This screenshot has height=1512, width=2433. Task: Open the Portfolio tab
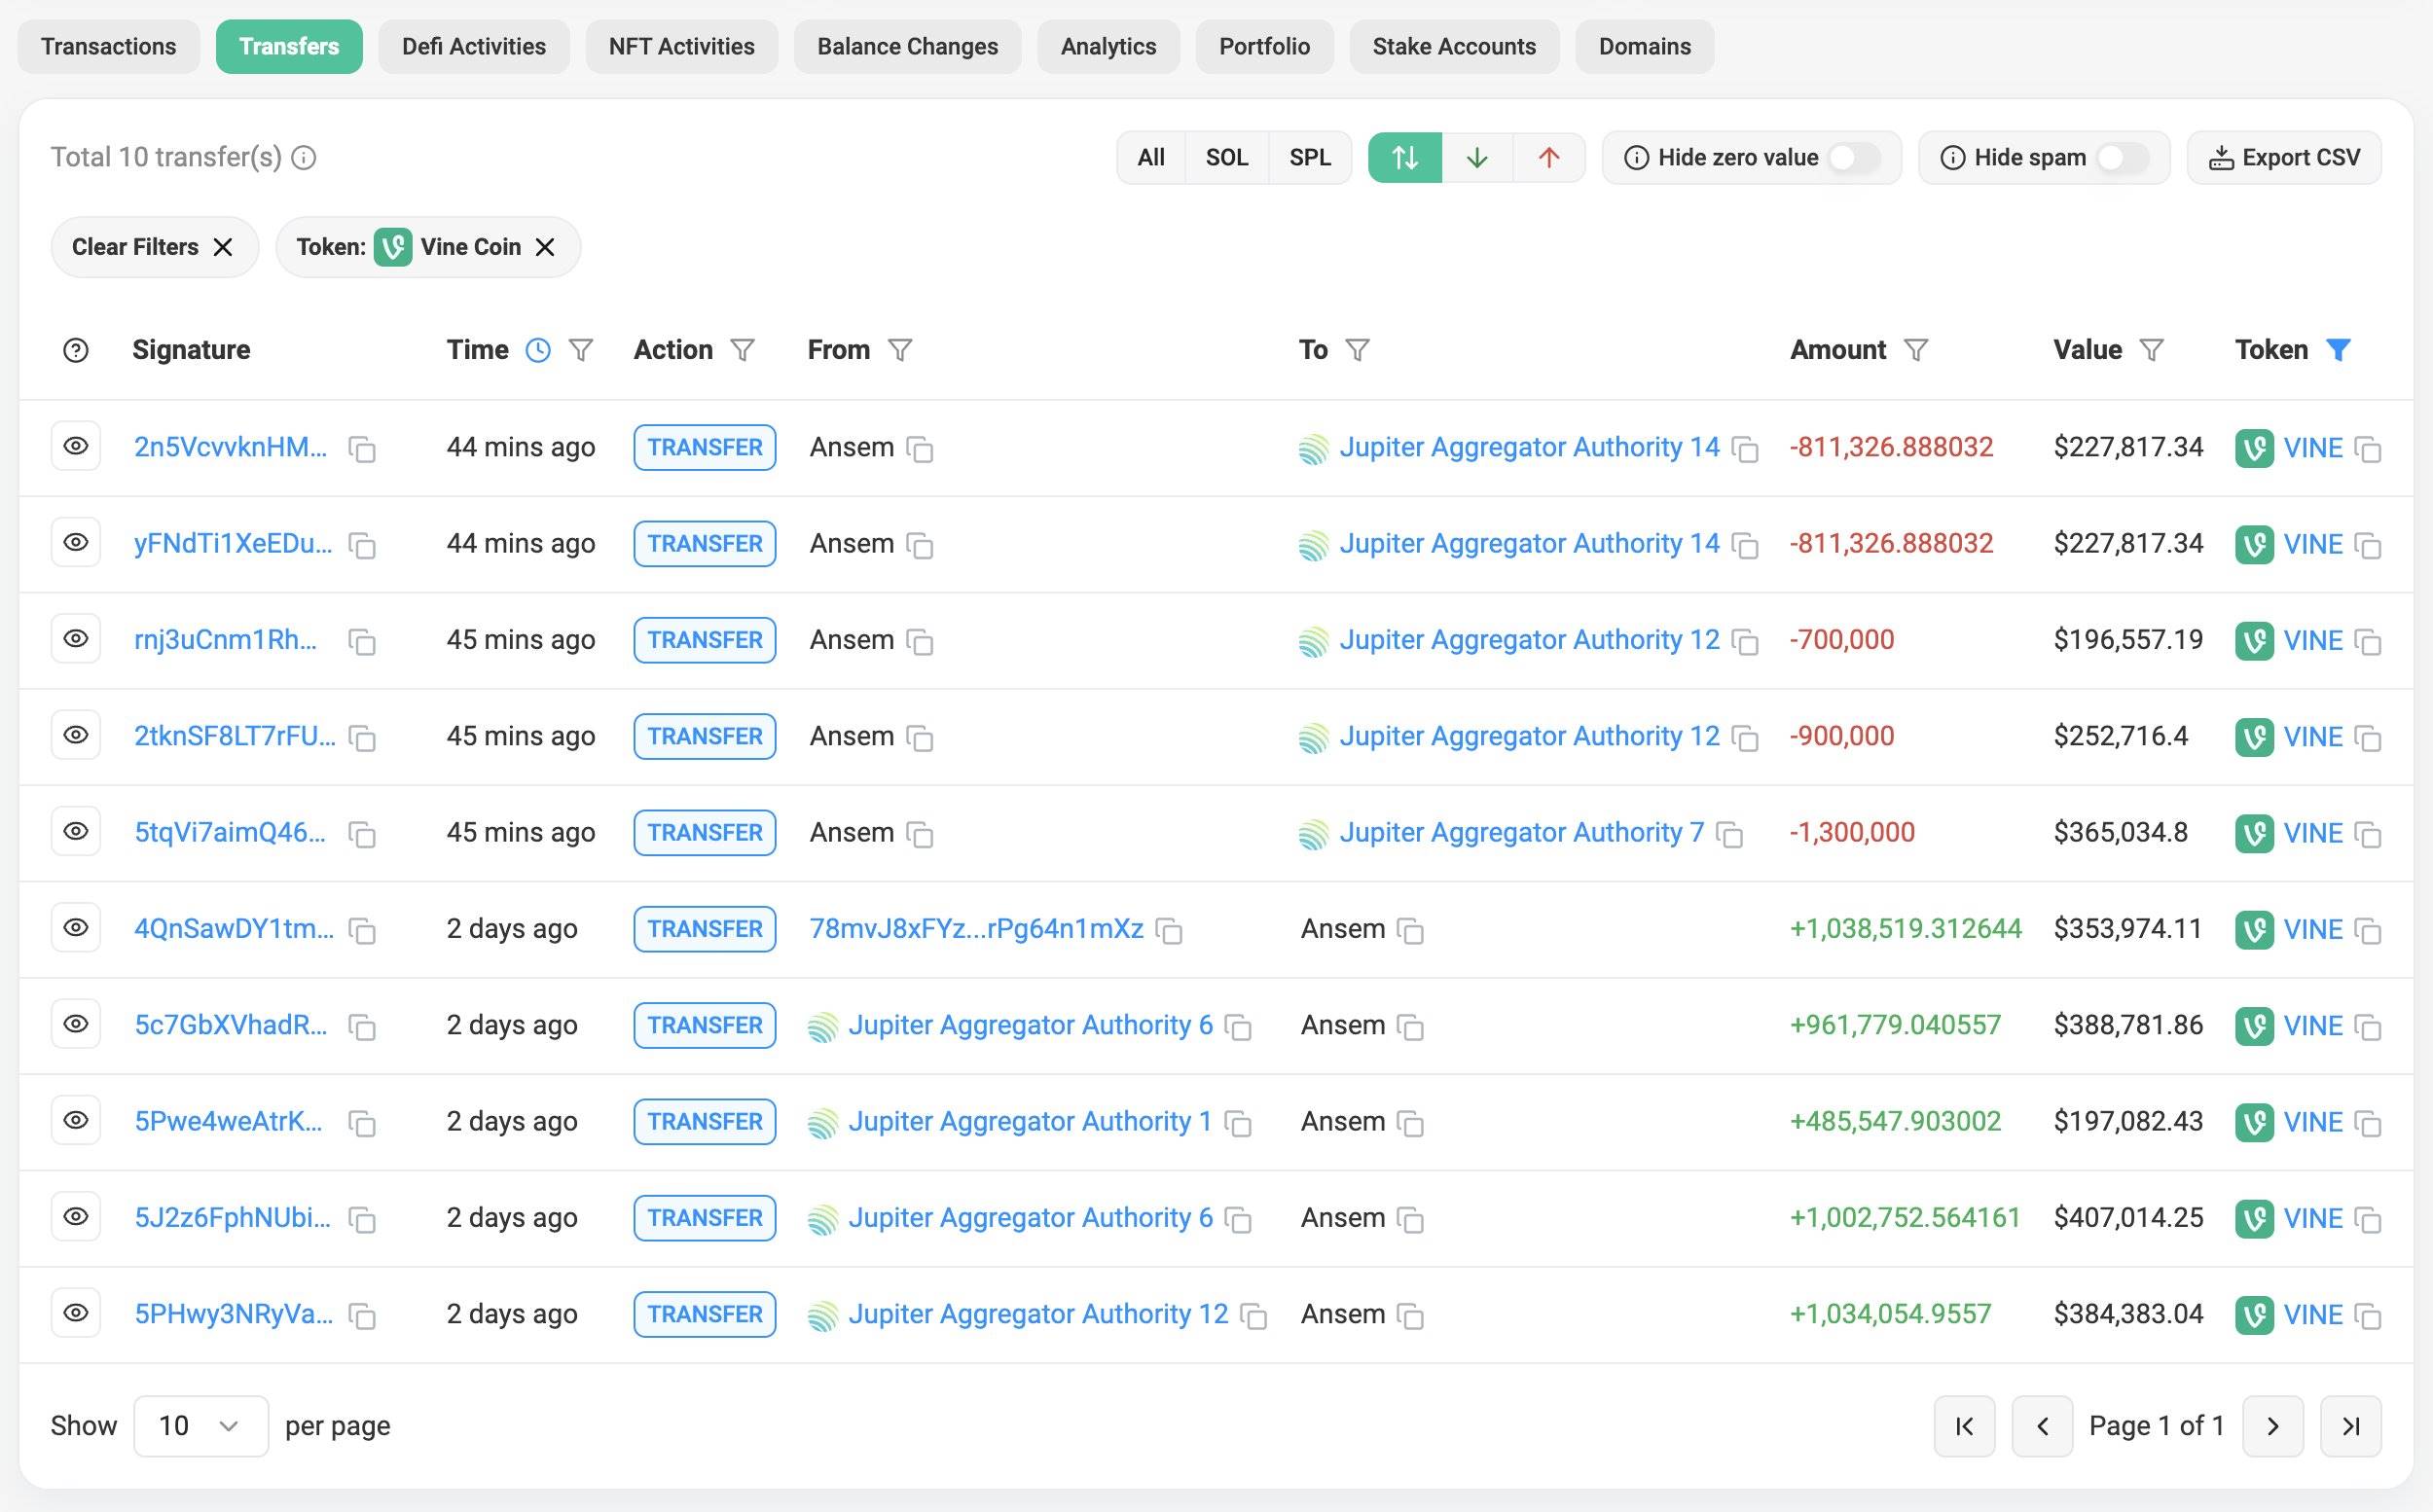pyautogui.click(x=1263, y=46)
